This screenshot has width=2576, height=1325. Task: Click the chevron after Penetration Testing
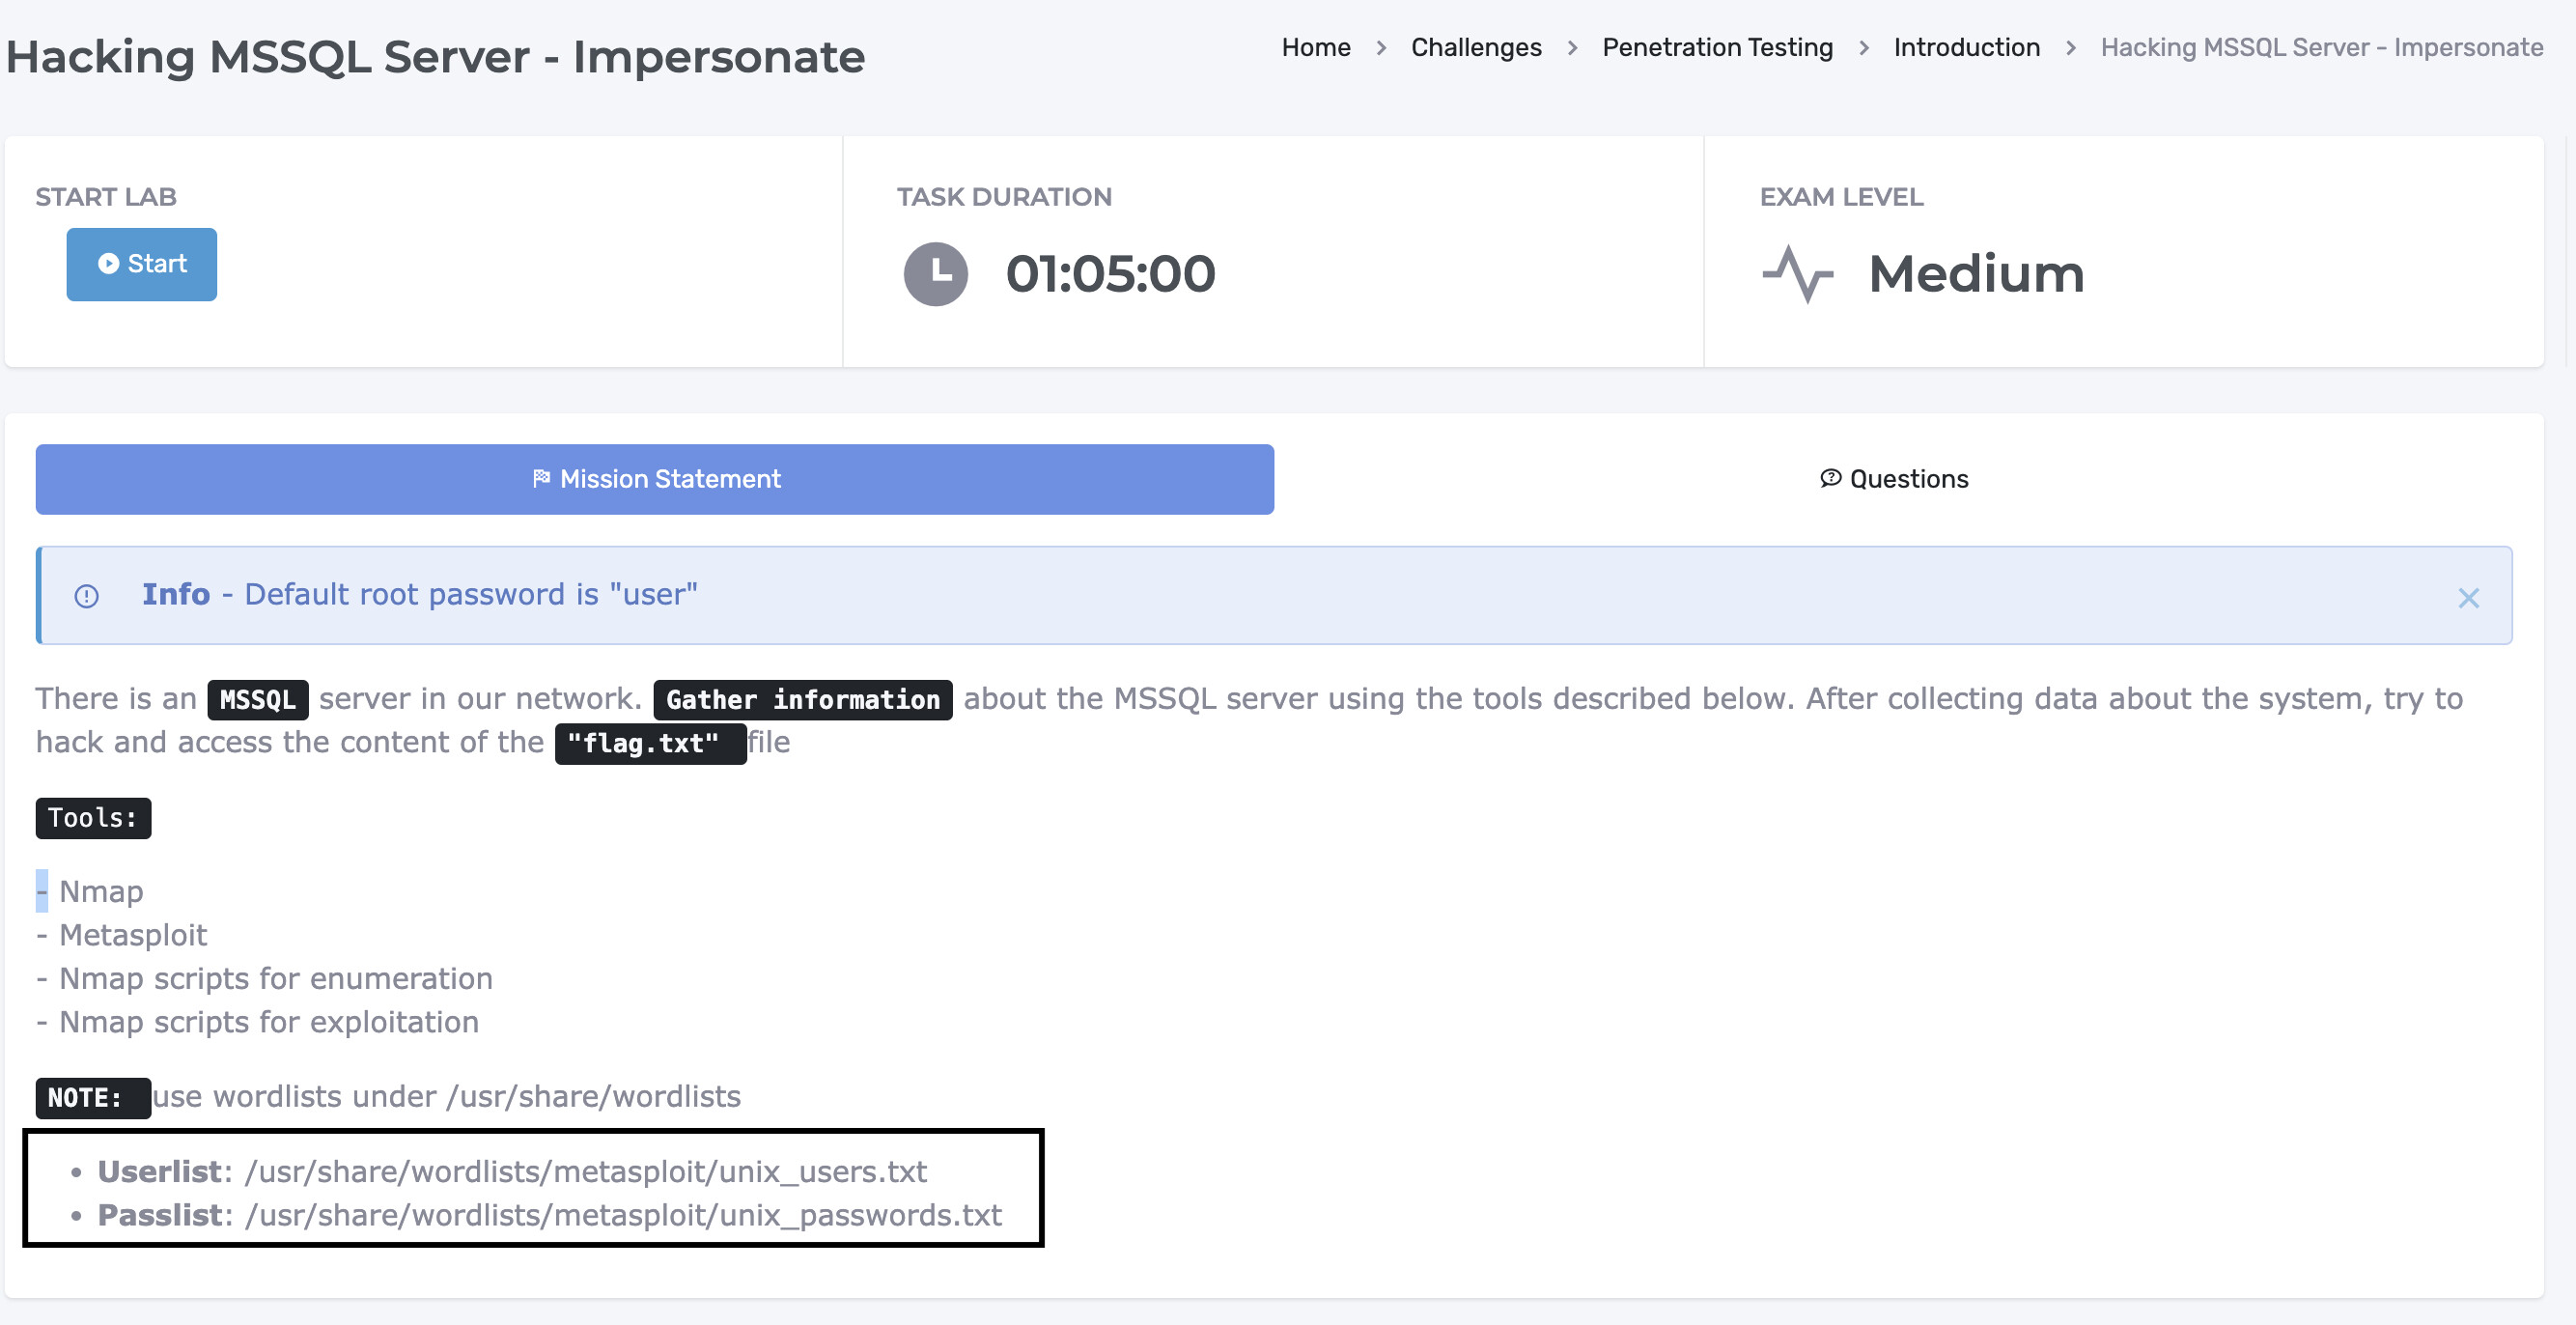(1863, 48)
